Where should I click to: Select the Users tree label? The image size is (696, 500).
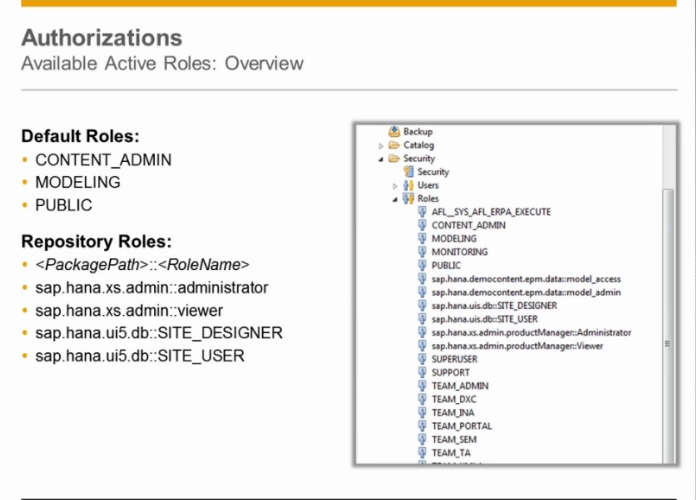pyautogui.click(x=428, y=185)
